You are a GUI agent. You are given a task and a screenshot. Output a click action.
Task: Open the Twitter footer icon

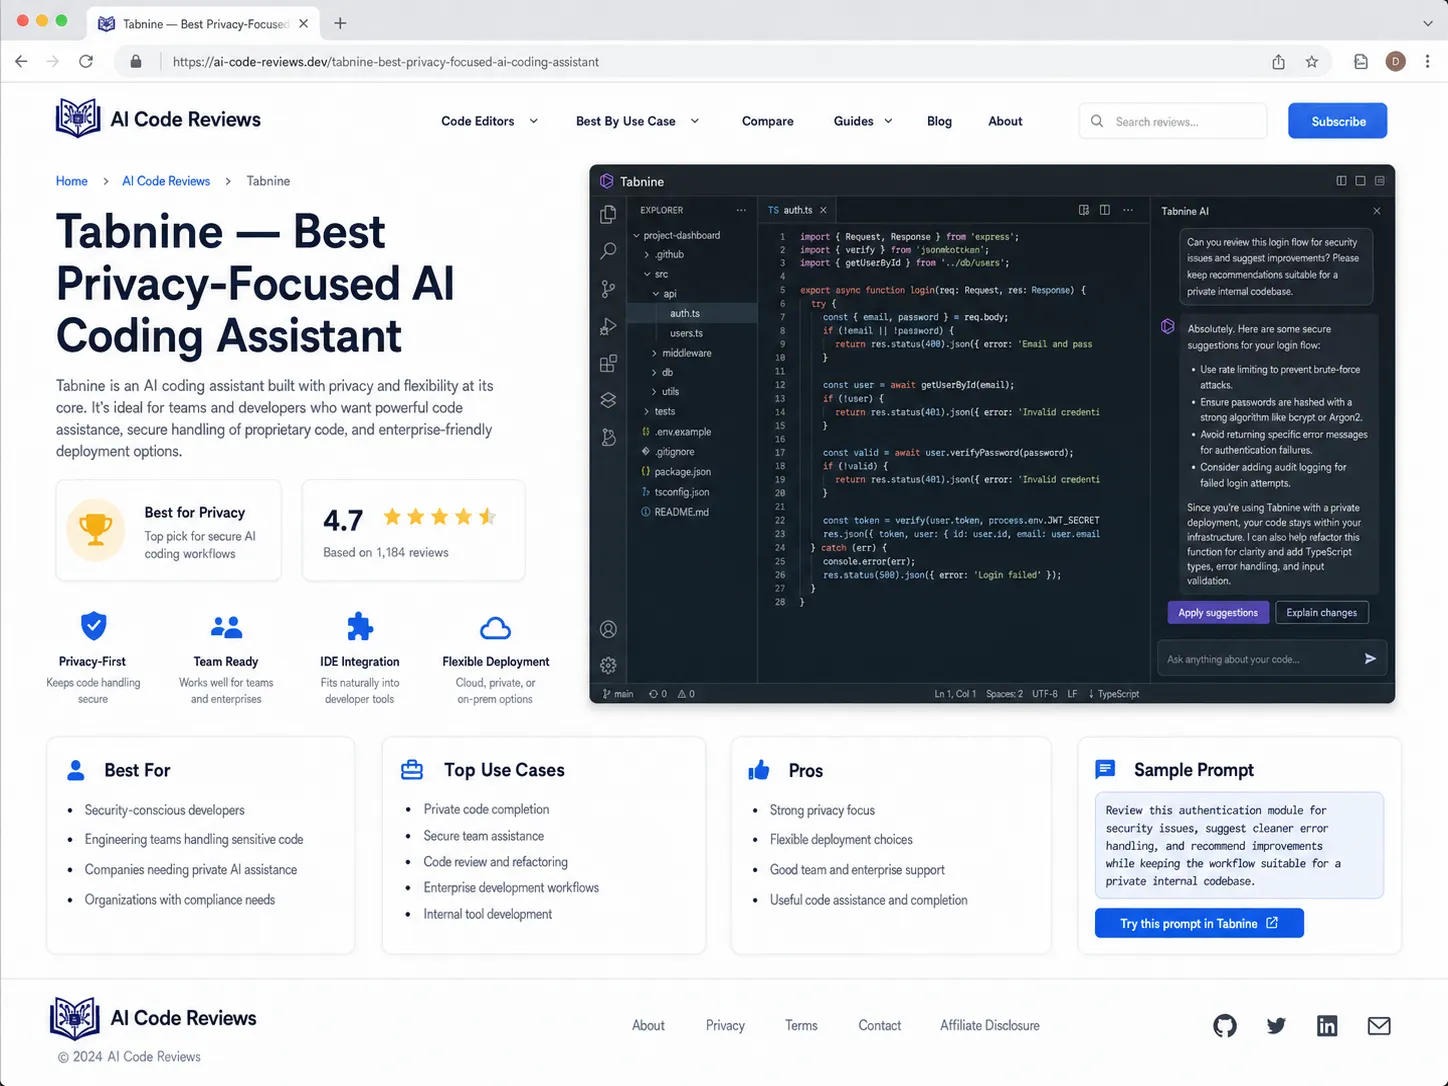[x=1276, y=1026]
